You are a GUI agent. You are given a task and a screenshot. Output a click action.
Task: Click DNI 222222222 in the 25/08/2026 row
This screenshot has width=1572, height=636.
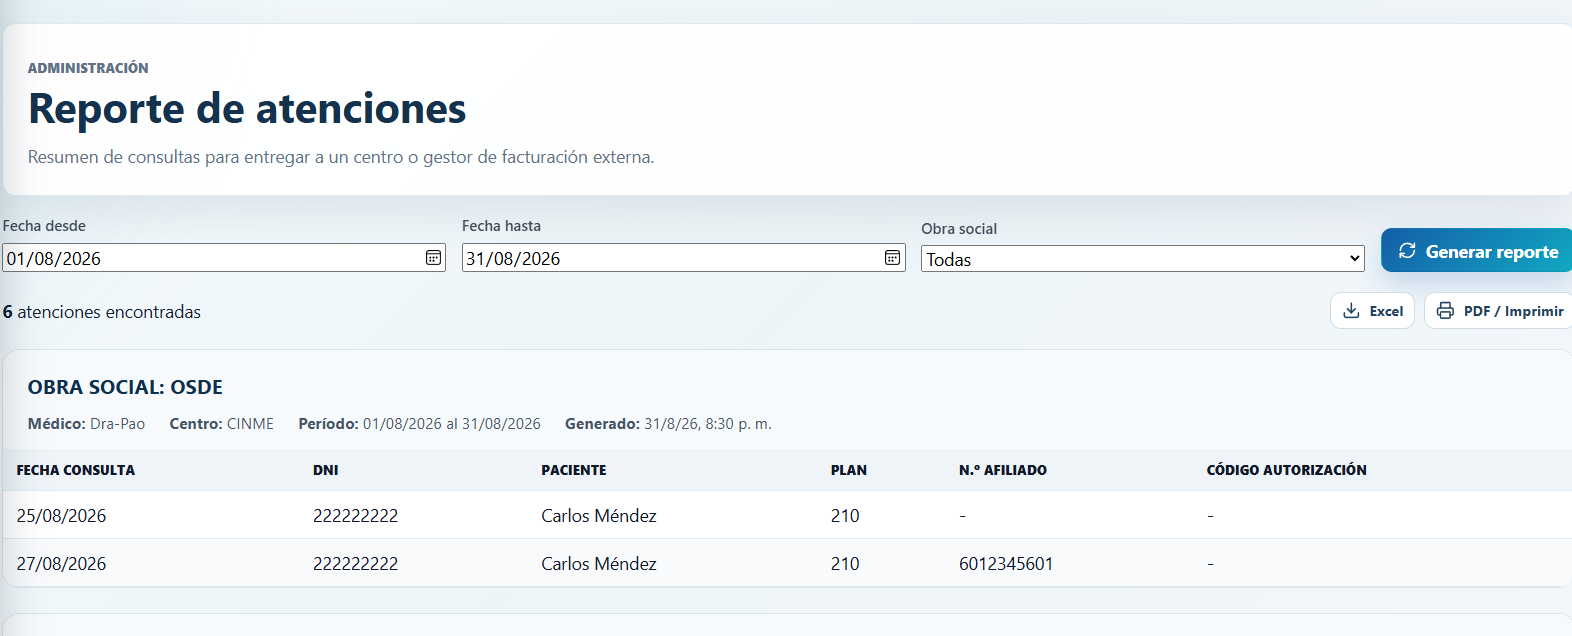pos(356,516)
